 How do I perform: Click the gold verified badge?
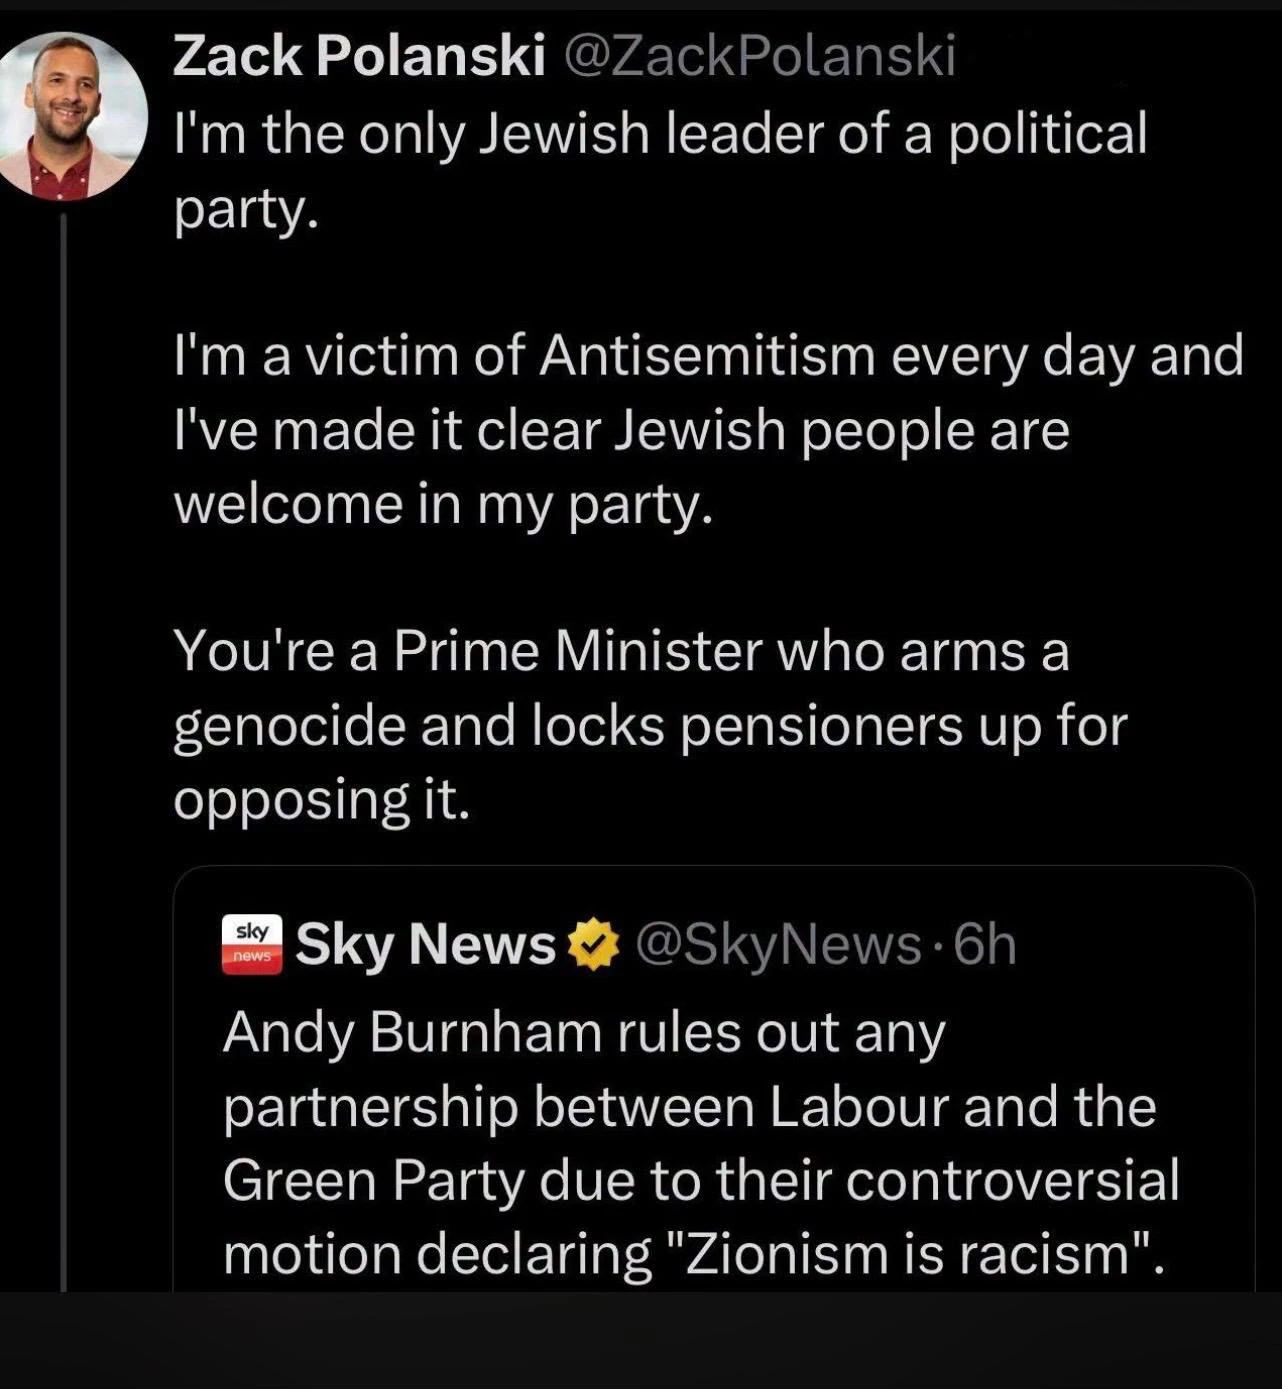point(594,945)
